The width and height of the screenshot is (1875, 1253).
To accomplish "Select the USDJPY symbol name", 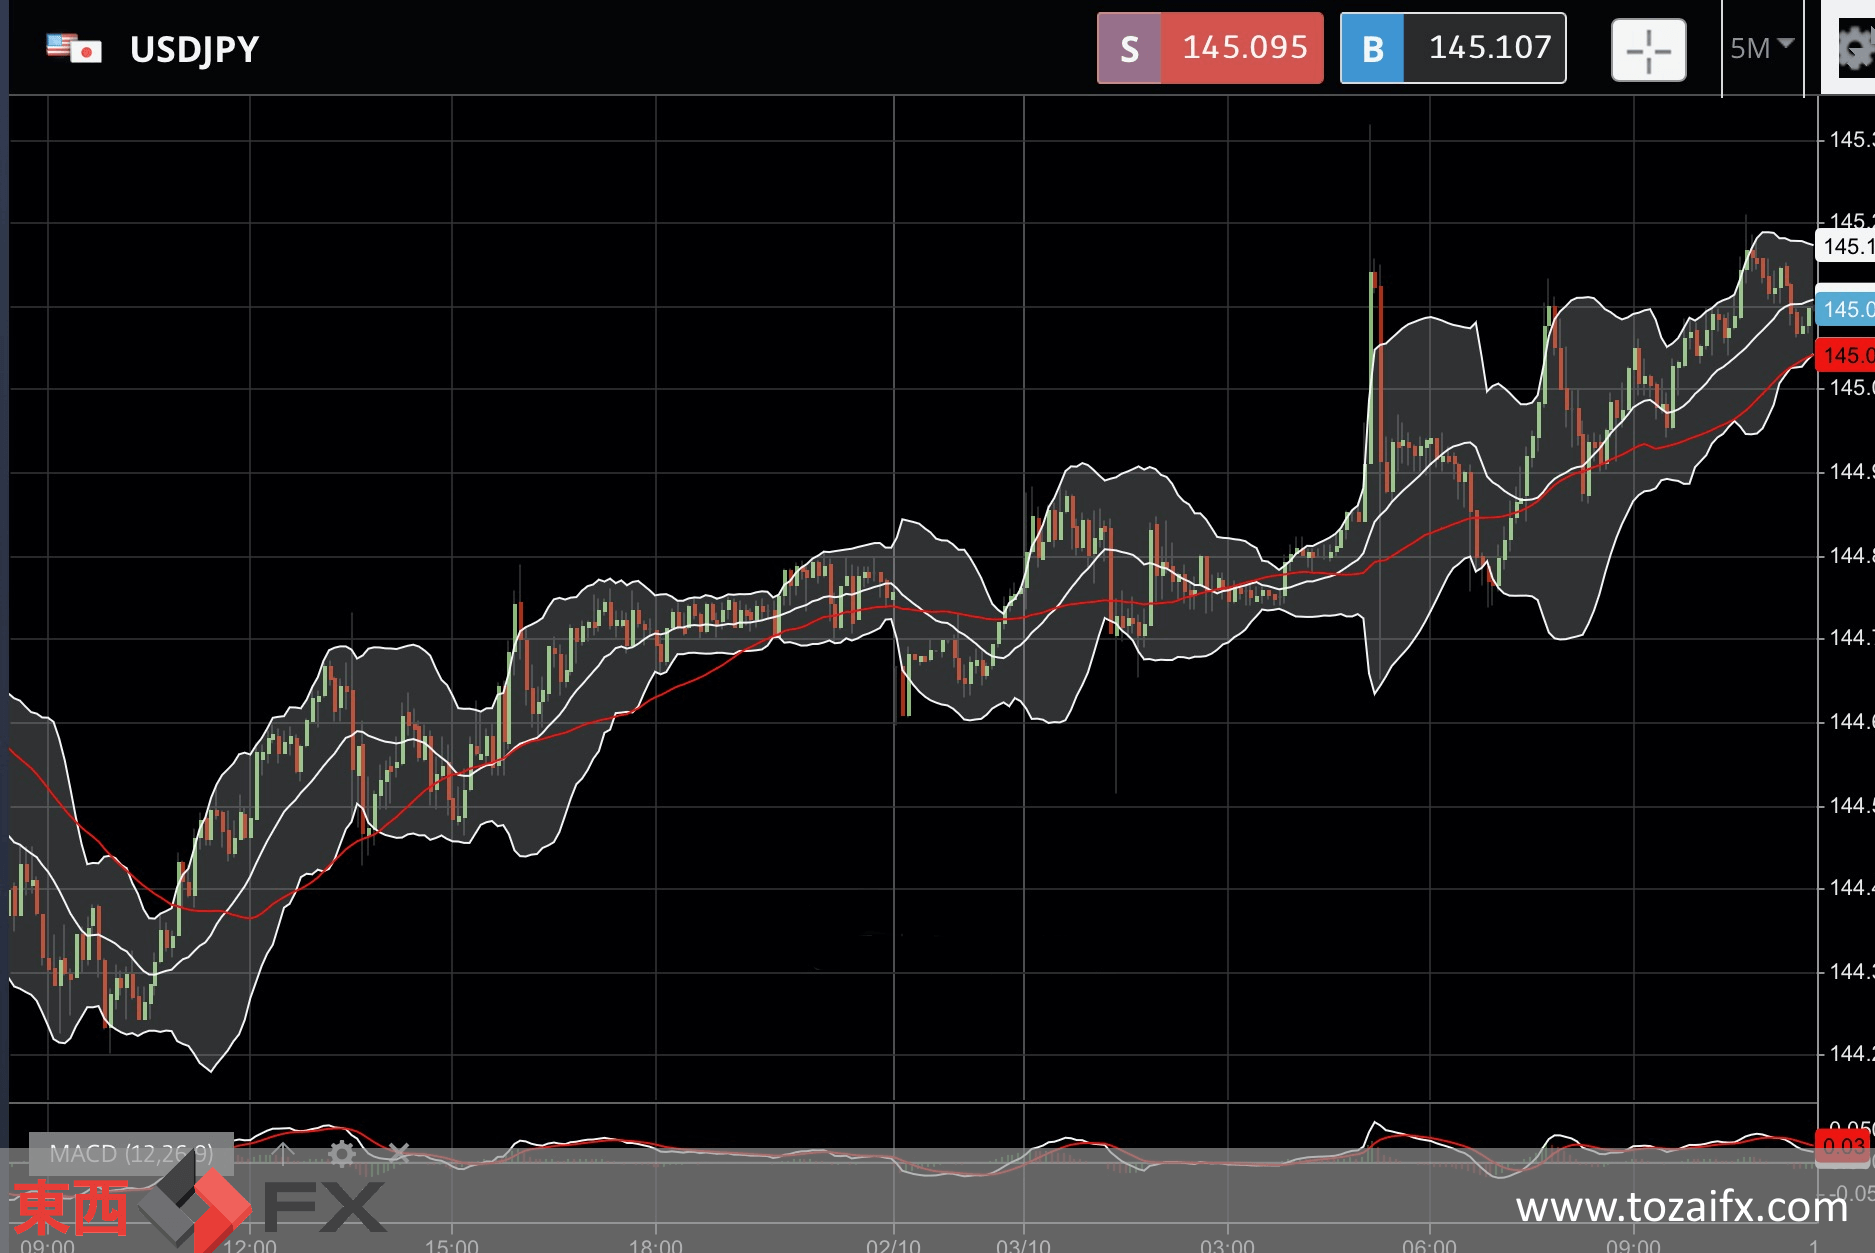I will (194, 49).
